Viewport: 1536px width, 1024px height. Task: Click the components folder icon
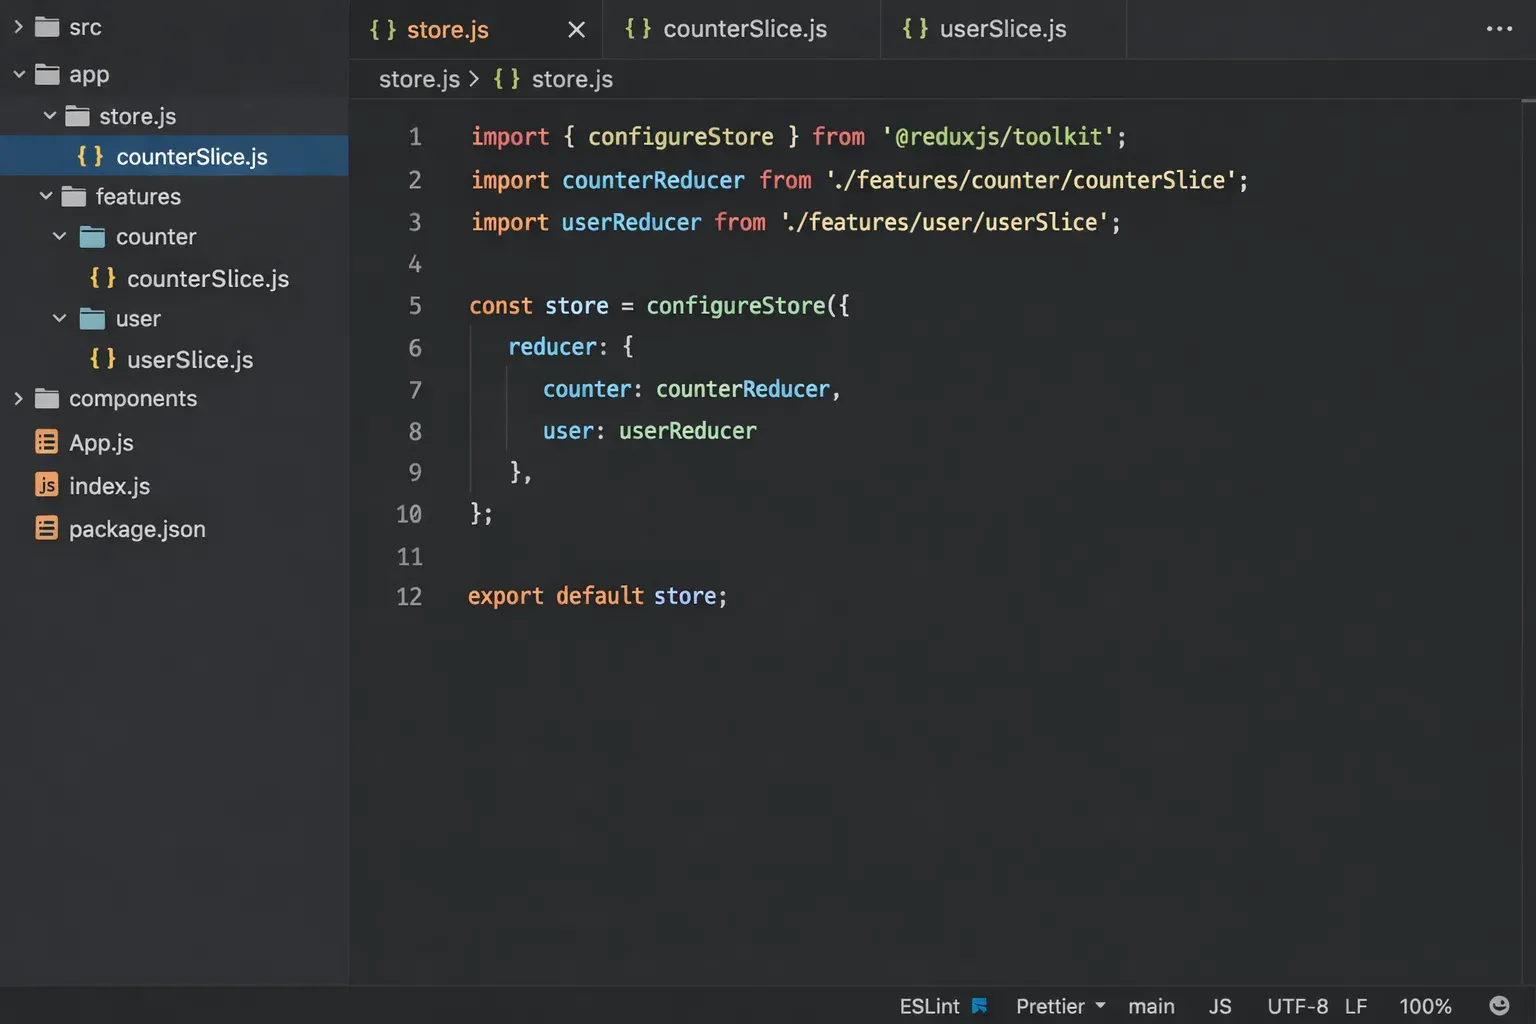(x=47, y=399)
